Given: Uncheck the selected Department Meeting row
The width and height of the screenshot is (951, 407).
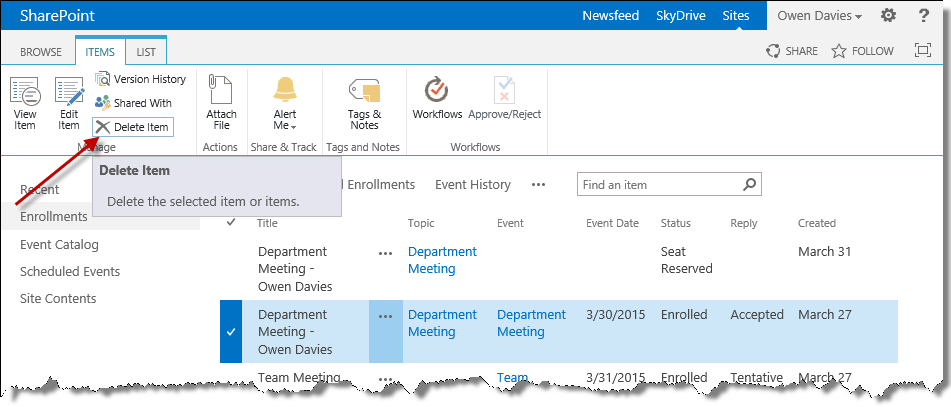Looking at the screenshot, I should tap(231, 332).
